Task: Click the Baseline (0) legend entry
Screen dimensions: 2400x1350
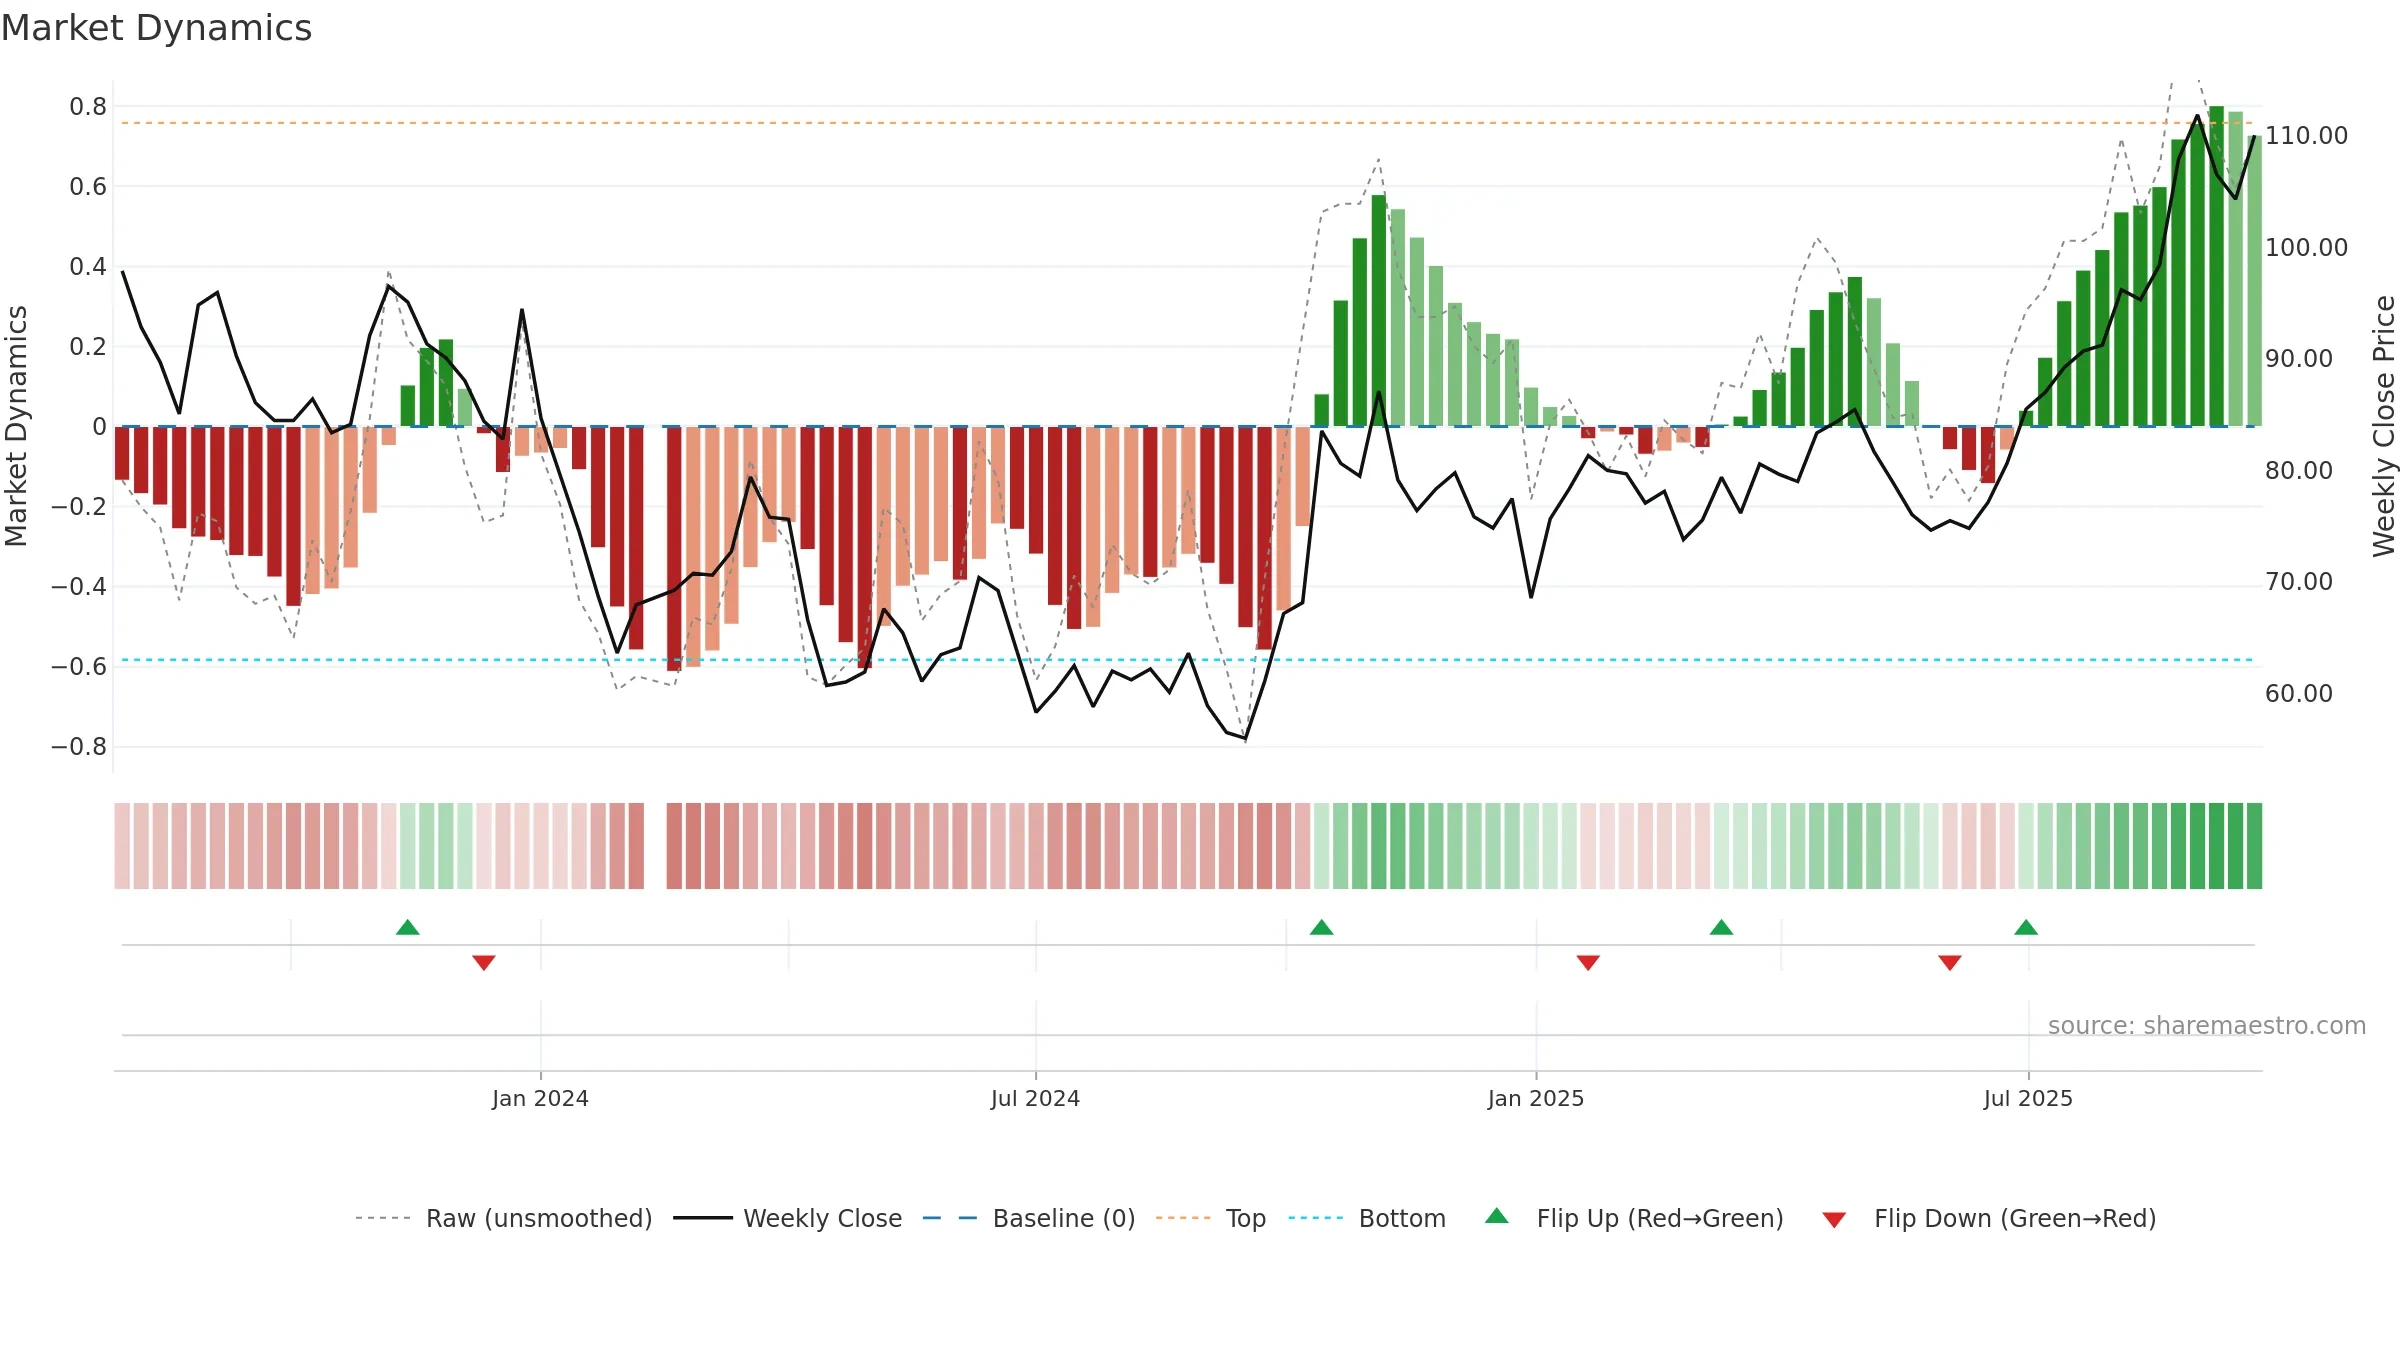Action: pyautogui.click(x=1029, y=1218)
